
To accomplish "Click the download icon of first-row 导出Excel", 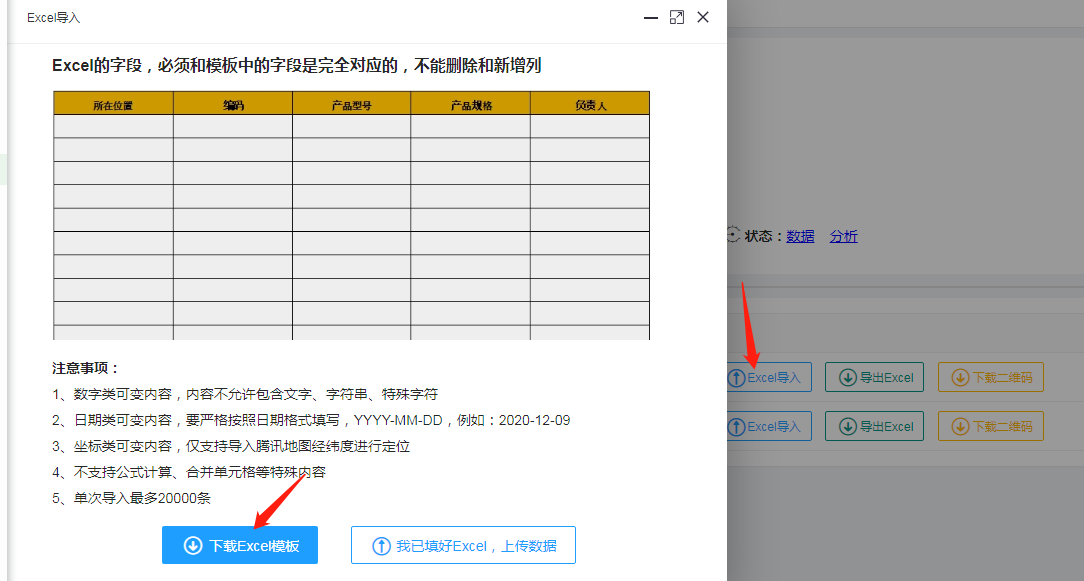I will 847,378.
